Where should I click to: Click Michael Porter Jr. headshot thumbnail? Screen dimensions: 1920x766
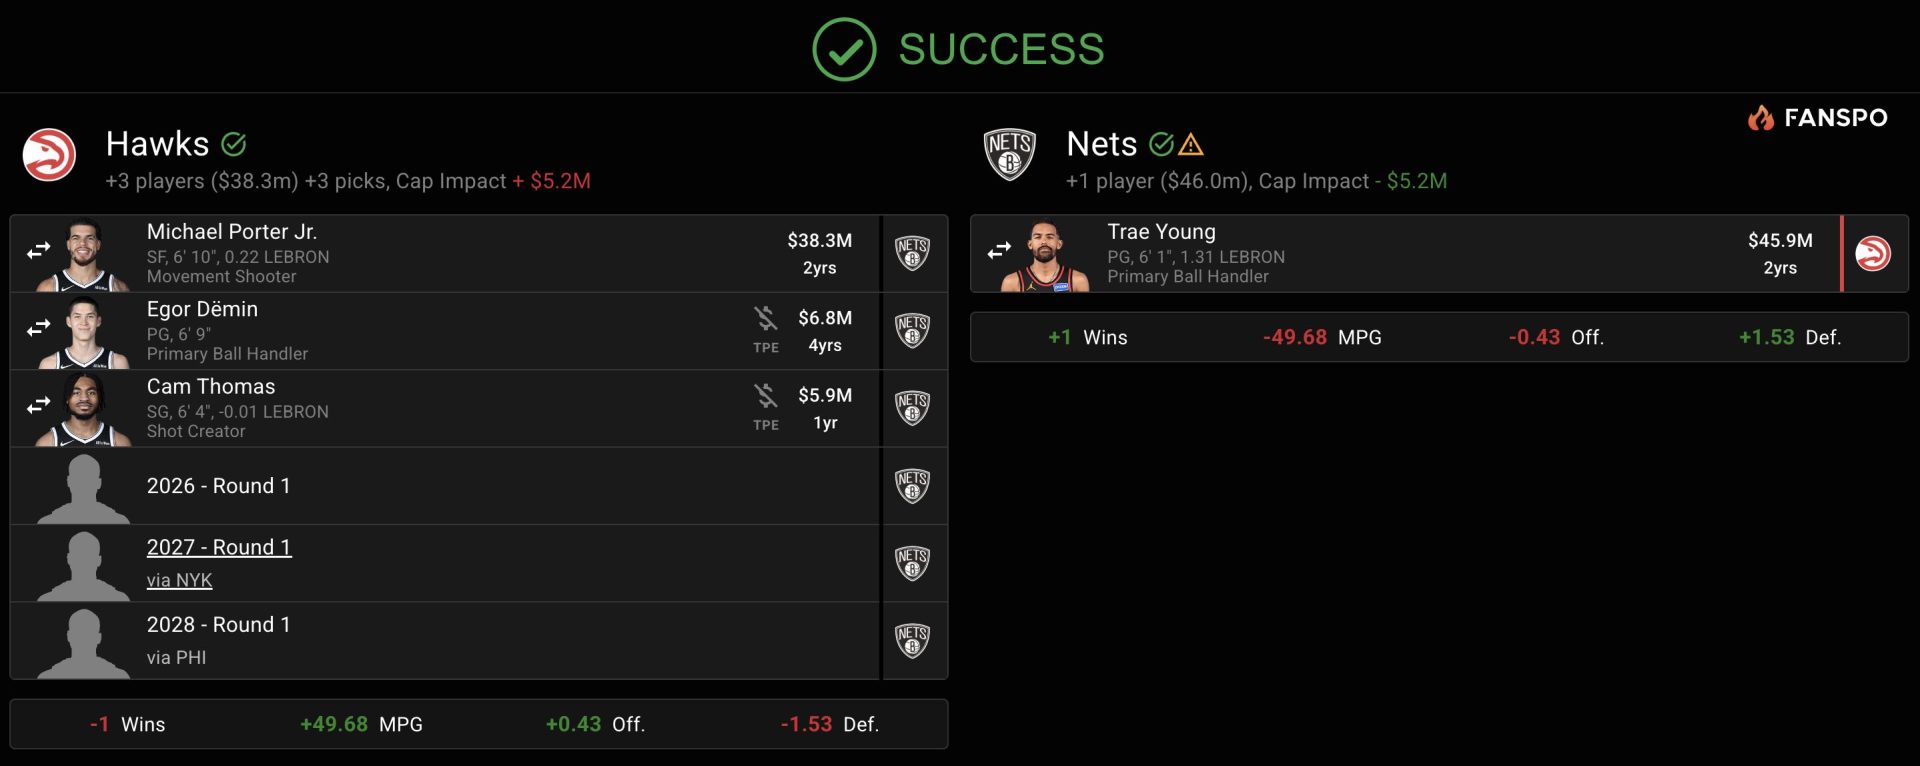click(84, 256)
